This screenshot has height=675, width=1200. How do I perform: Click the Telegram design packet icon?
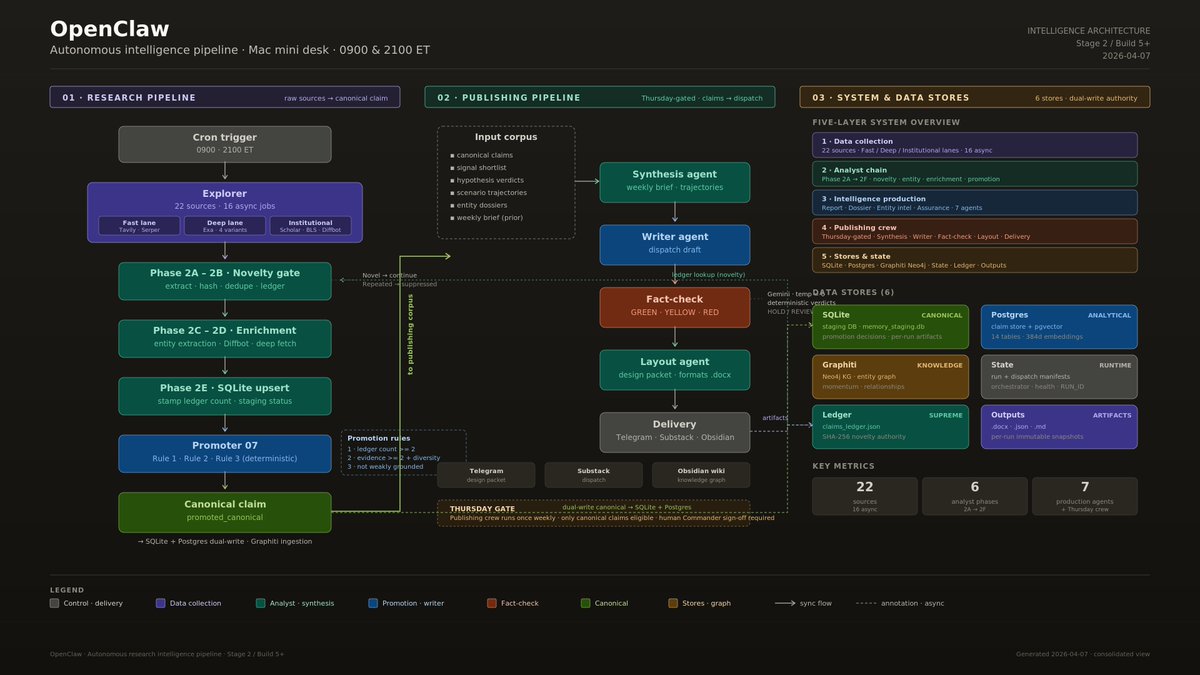(486, 473)
